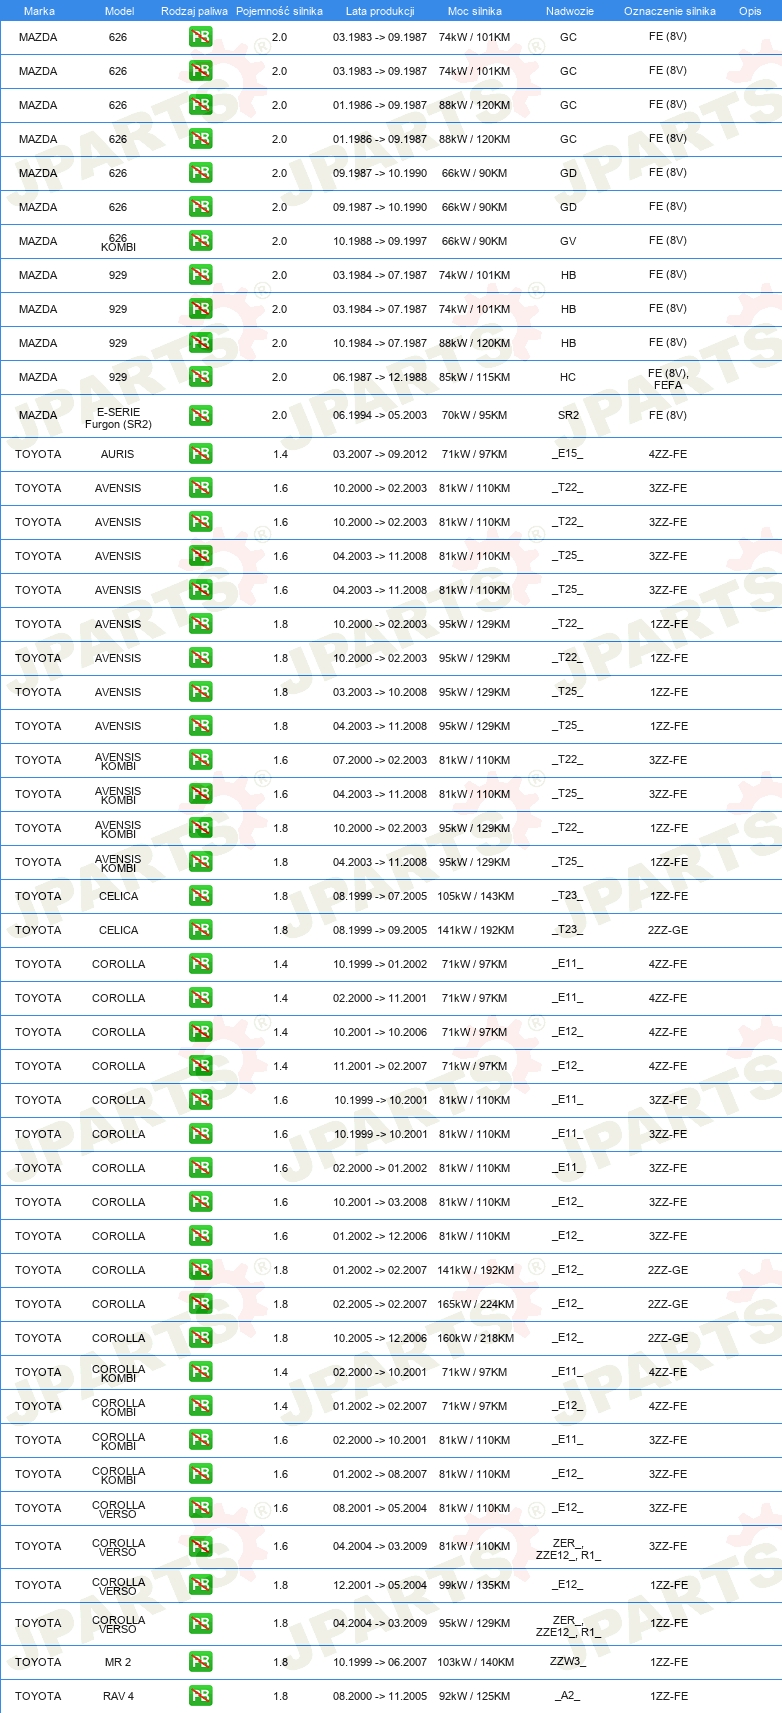Click petrol icon in AVENSIS 03.2003 -> 10.2008 row
This screenshot has width=782, height=1713.
[x=201, y=692]
